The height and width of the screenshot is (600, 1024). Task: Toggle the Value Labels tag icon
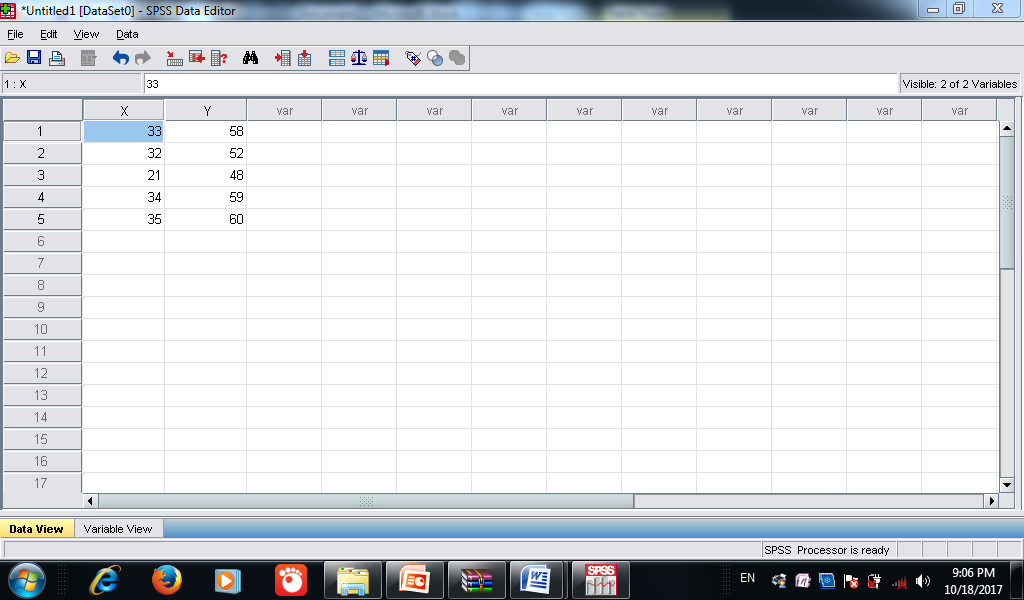(x=413, y=58)
